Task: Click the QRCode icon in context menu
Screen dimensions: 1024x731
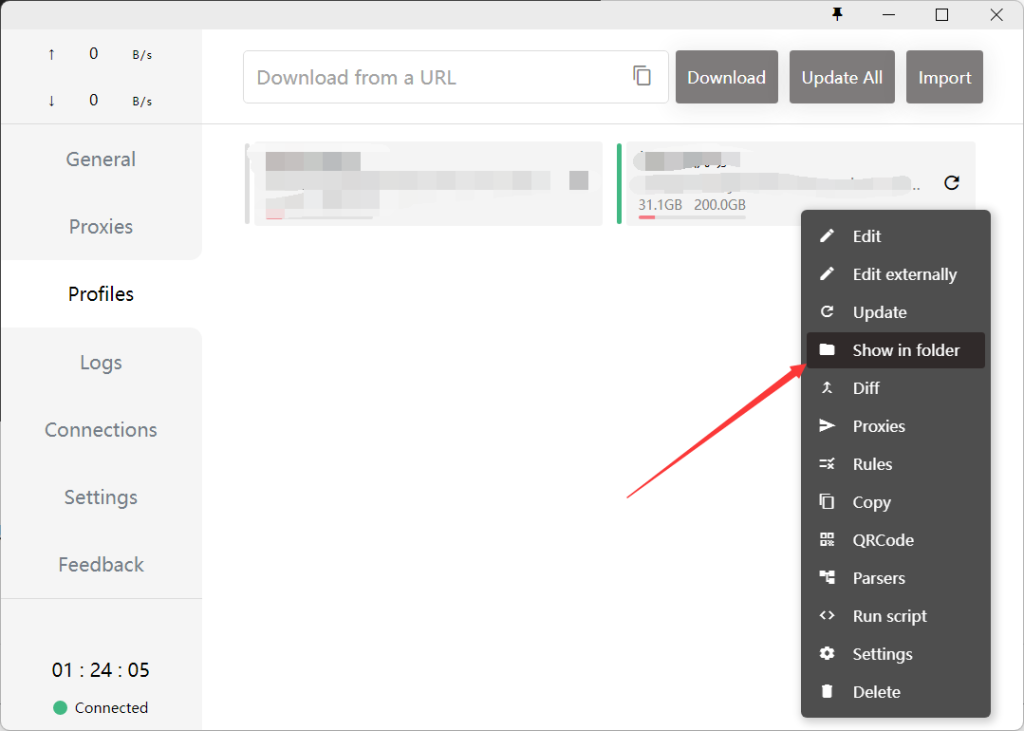Action: point(827,540)
